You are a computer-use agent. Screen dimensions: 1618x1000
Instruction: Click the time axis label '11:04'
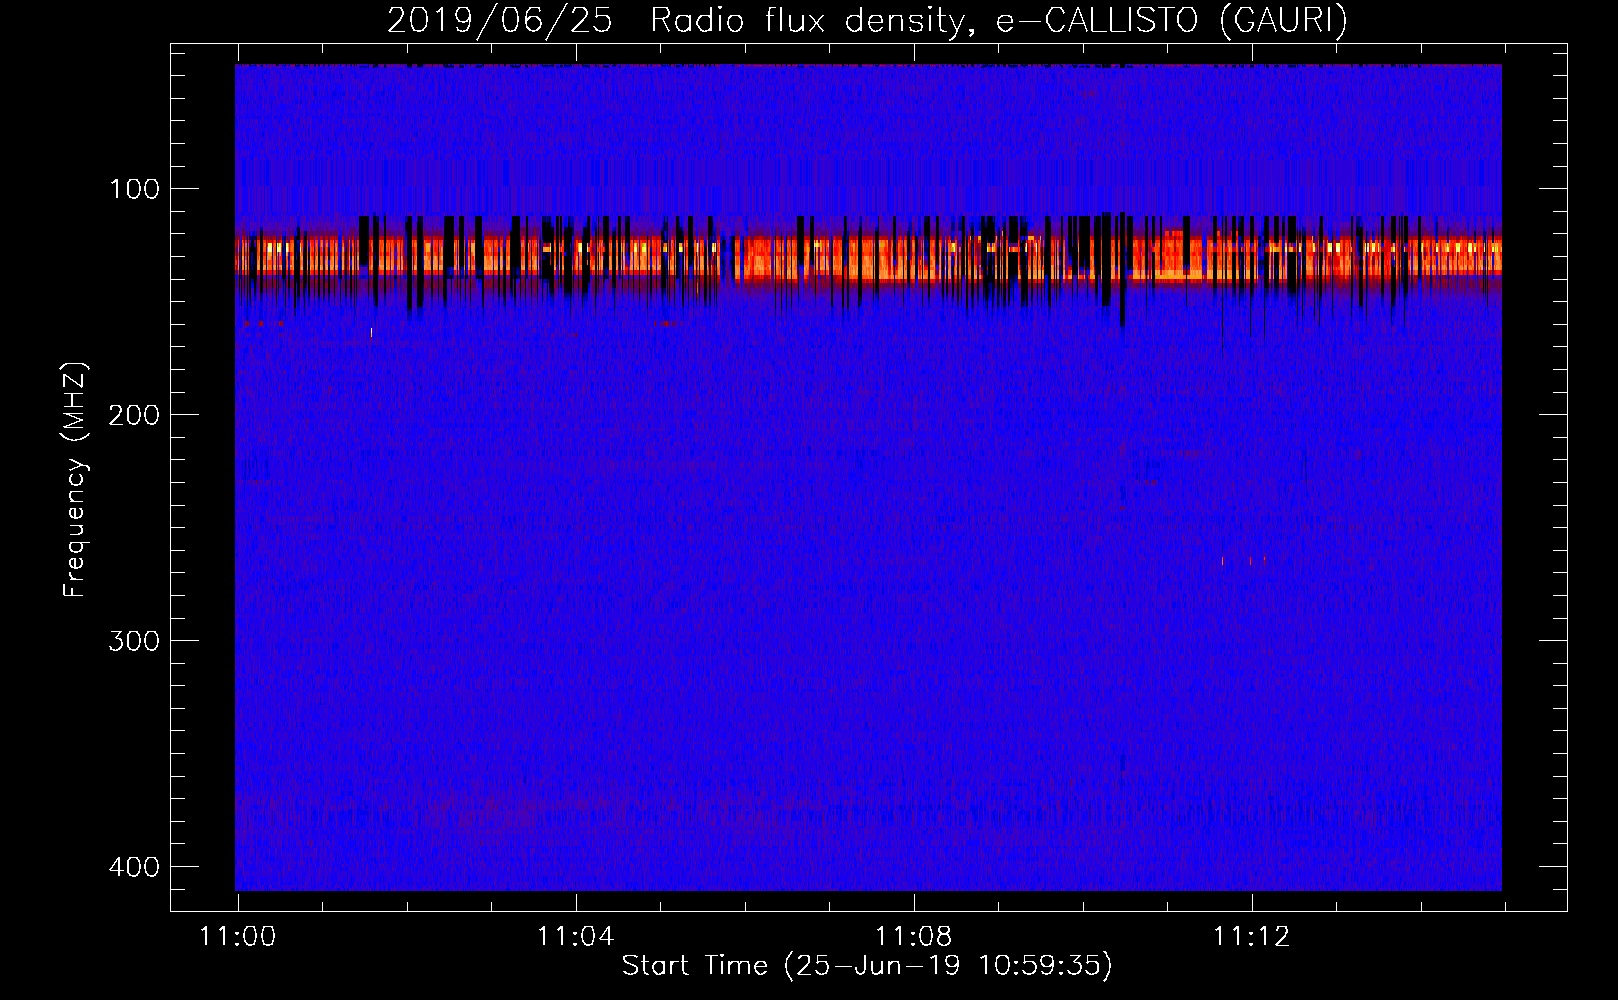pos(575,937)
